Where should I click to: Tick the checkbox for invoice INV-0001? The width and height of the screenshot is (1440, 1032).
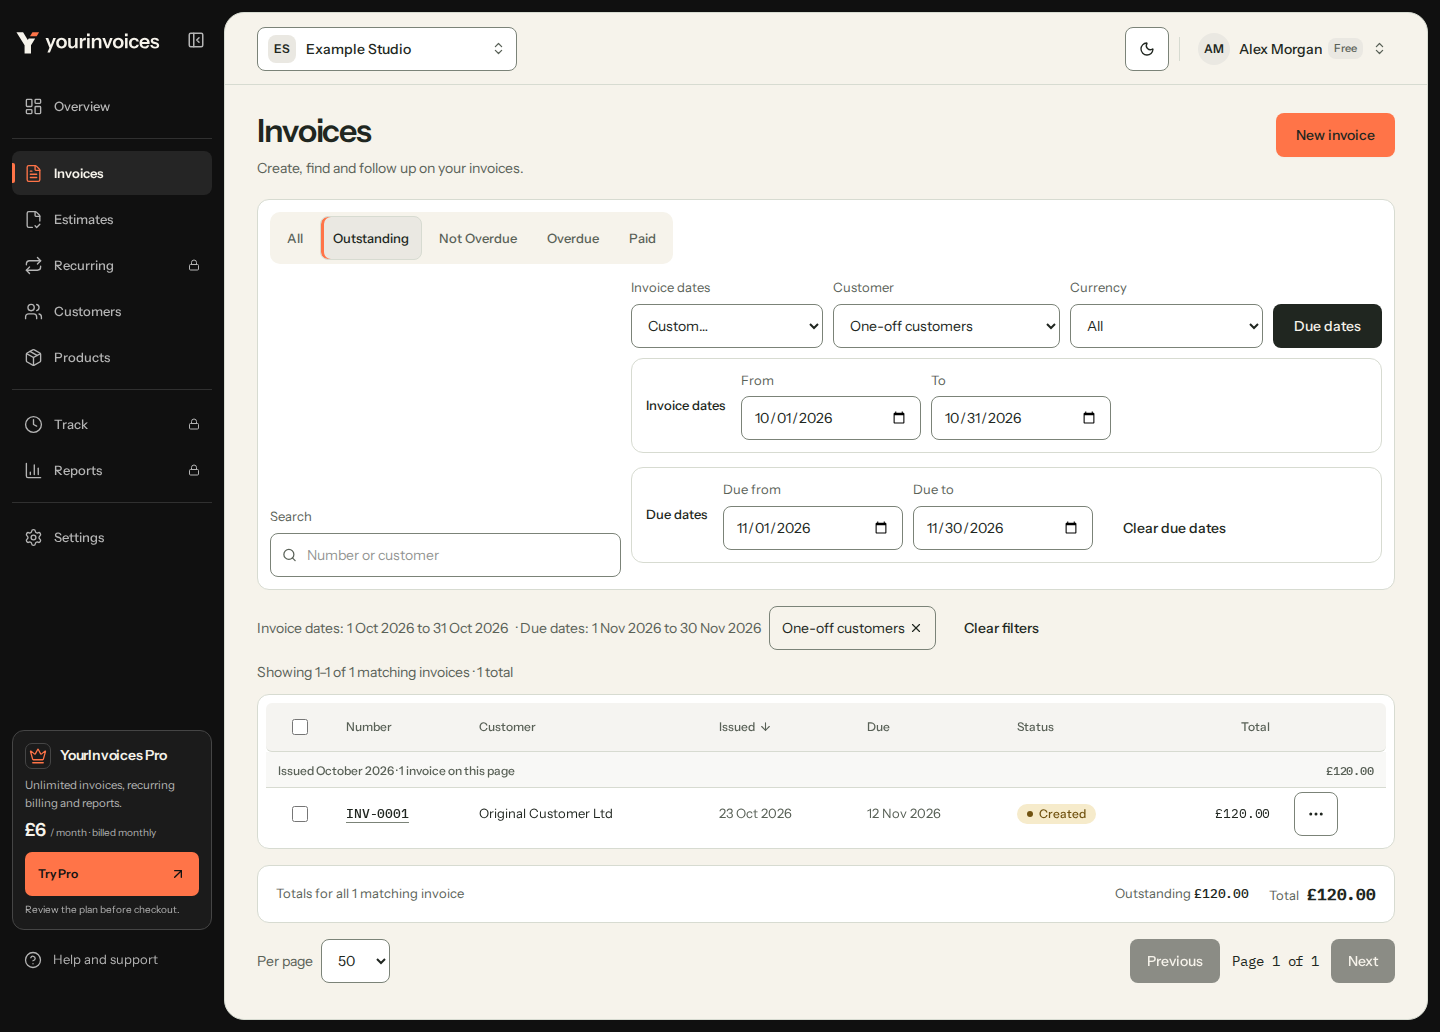[300, 814]
